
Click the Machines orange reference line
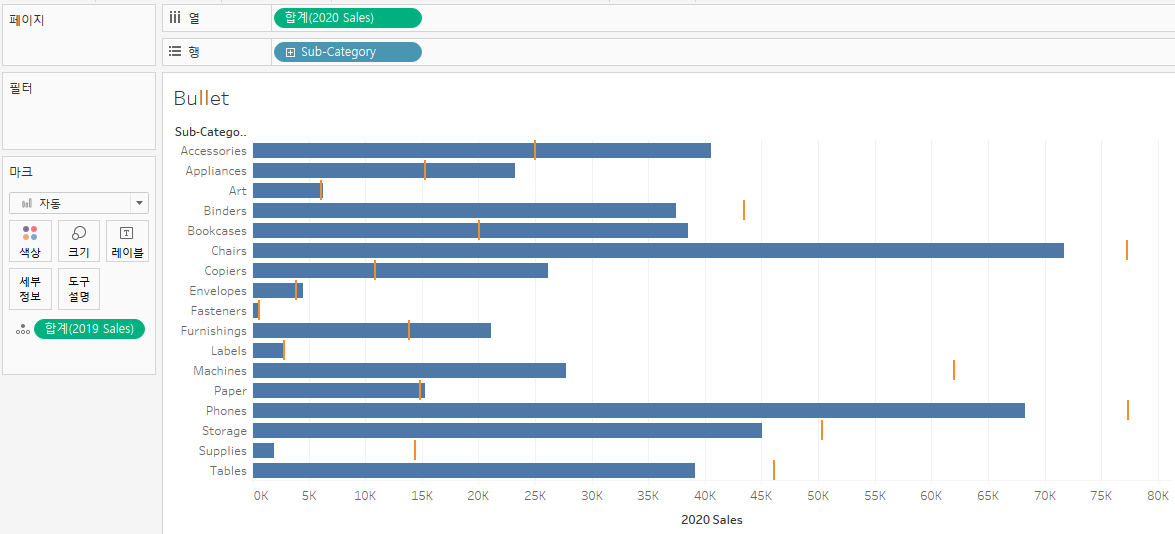coord(954,370)
